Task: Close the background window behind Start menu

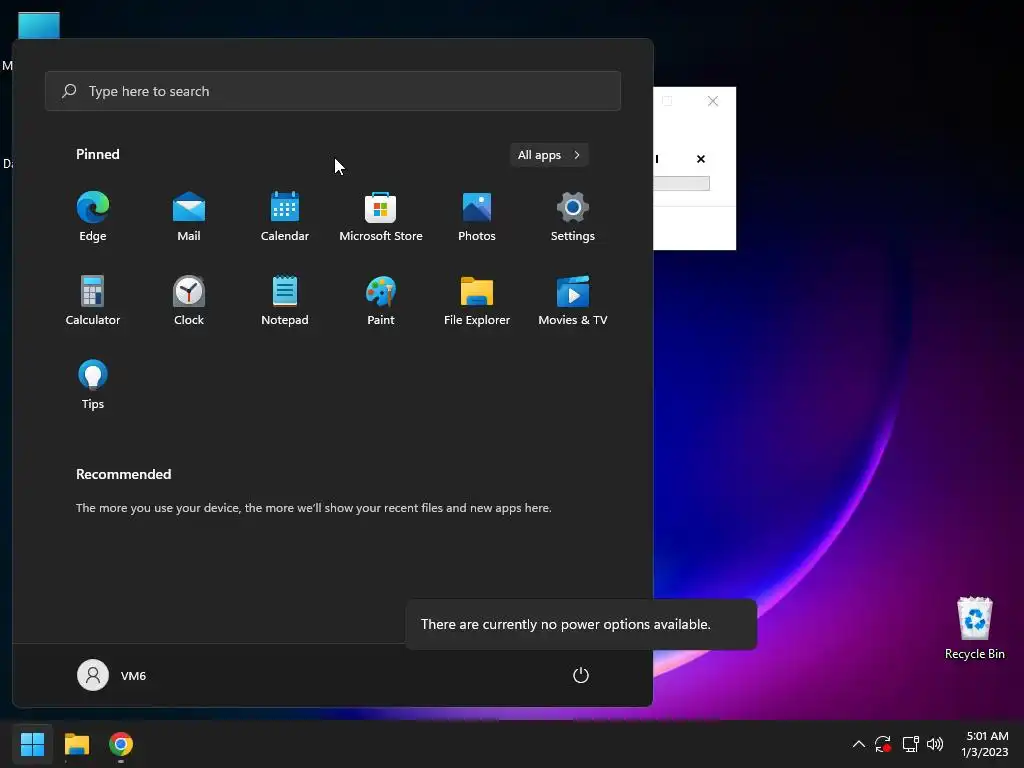Action: coord(712,101)
